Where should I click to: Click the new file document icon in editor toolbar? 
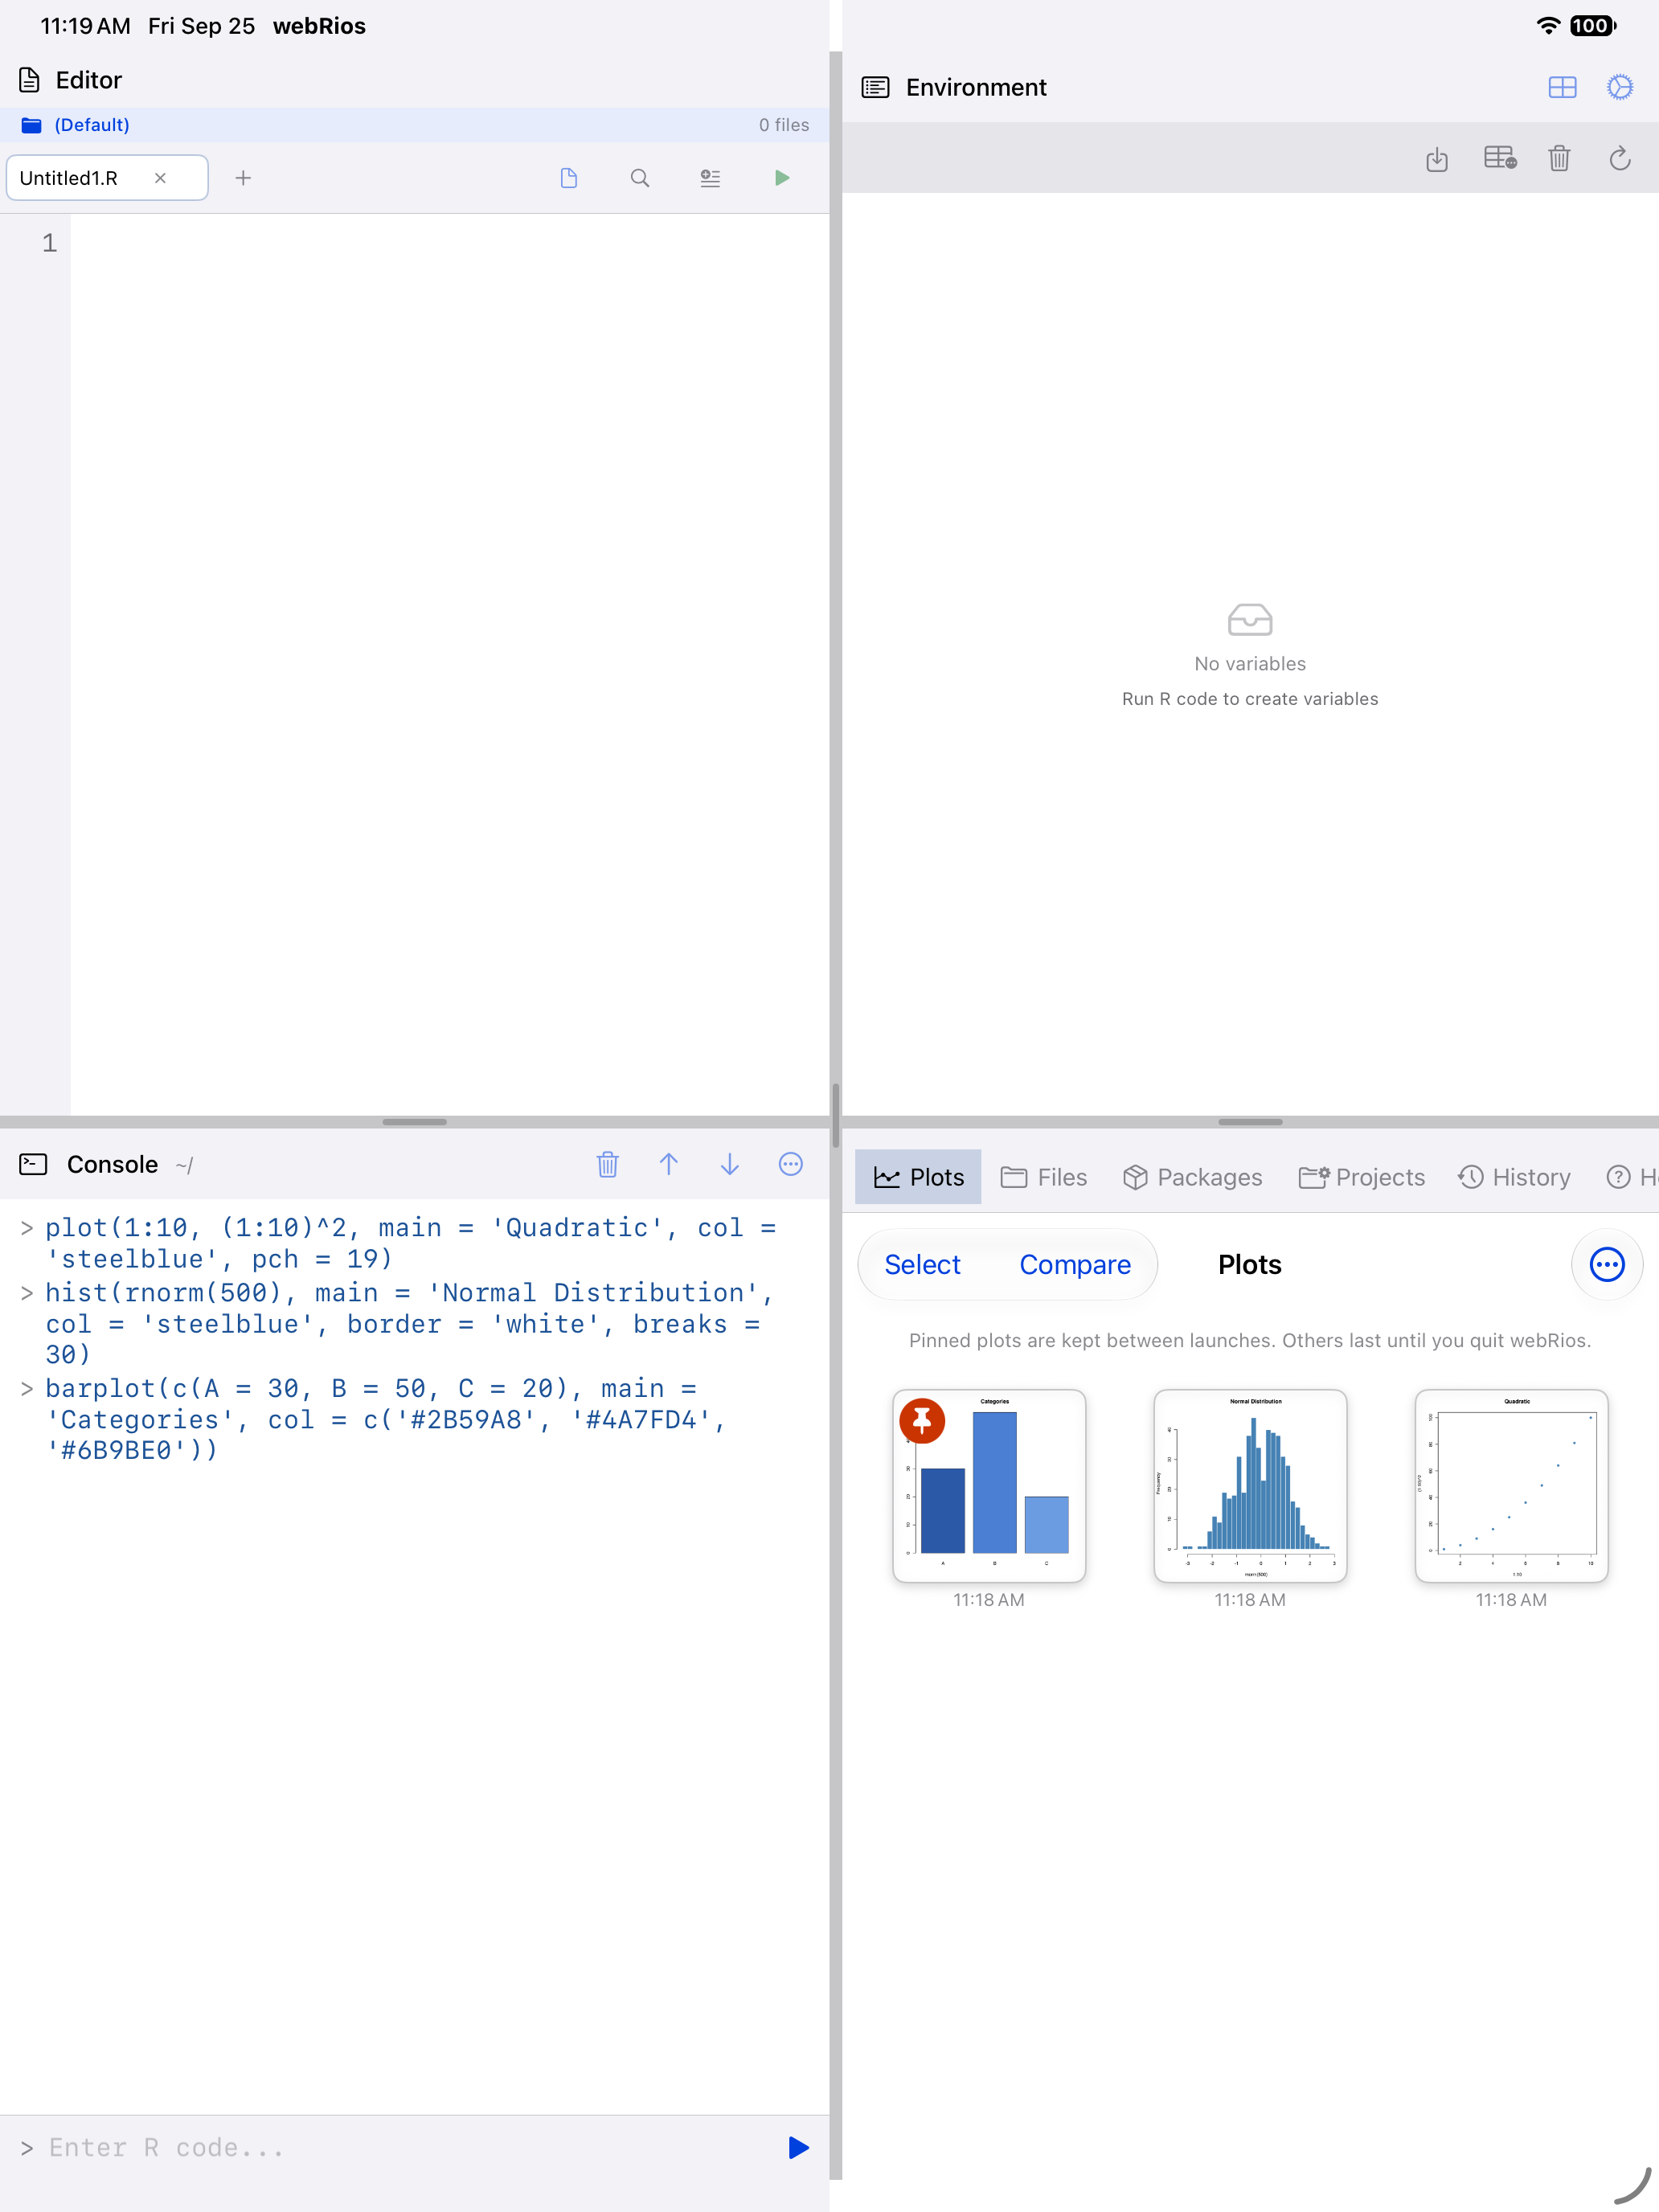pos(569,178)
